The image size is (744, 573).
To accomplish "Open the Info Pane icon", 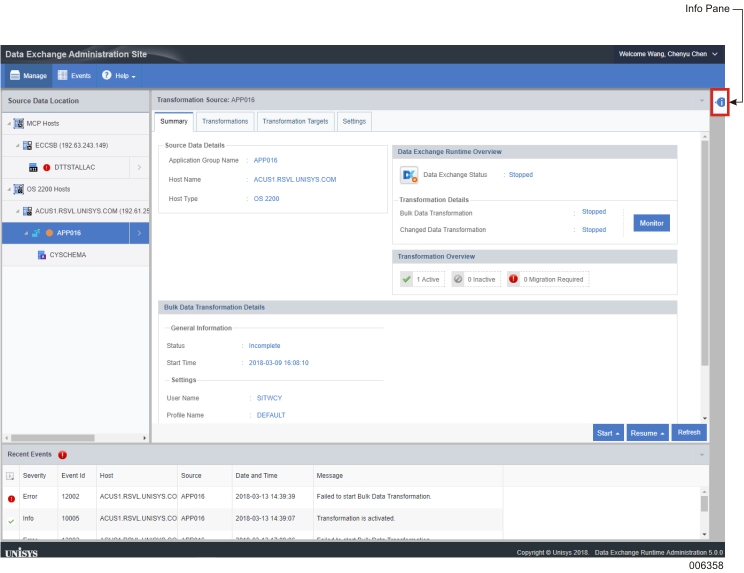I will (x=720, y=101).
